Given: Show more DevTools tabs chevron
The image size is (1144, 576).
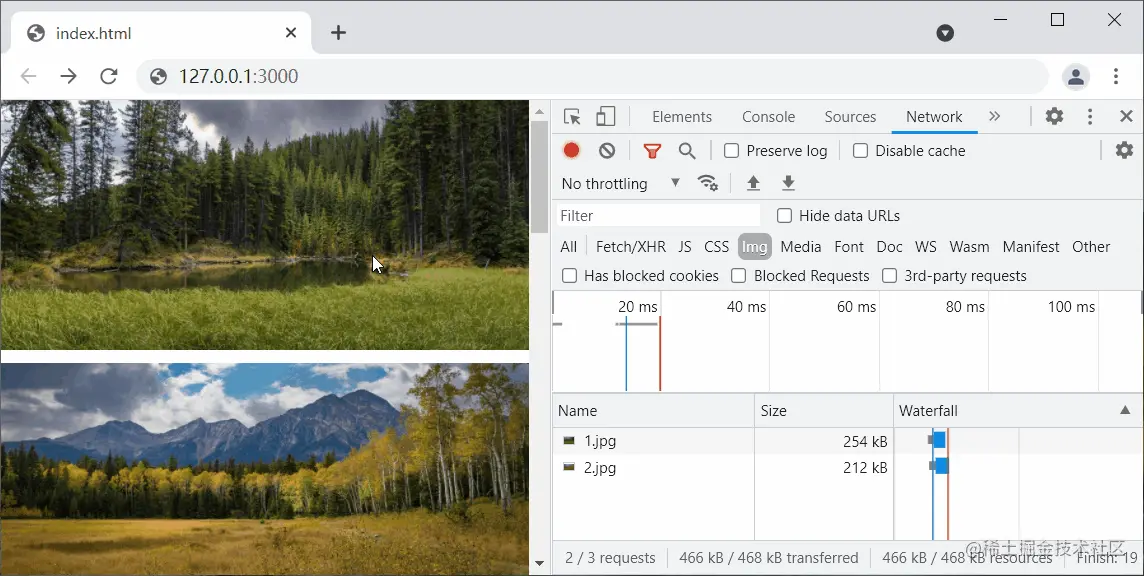Looking at the screenshot, I should [994, 116].
